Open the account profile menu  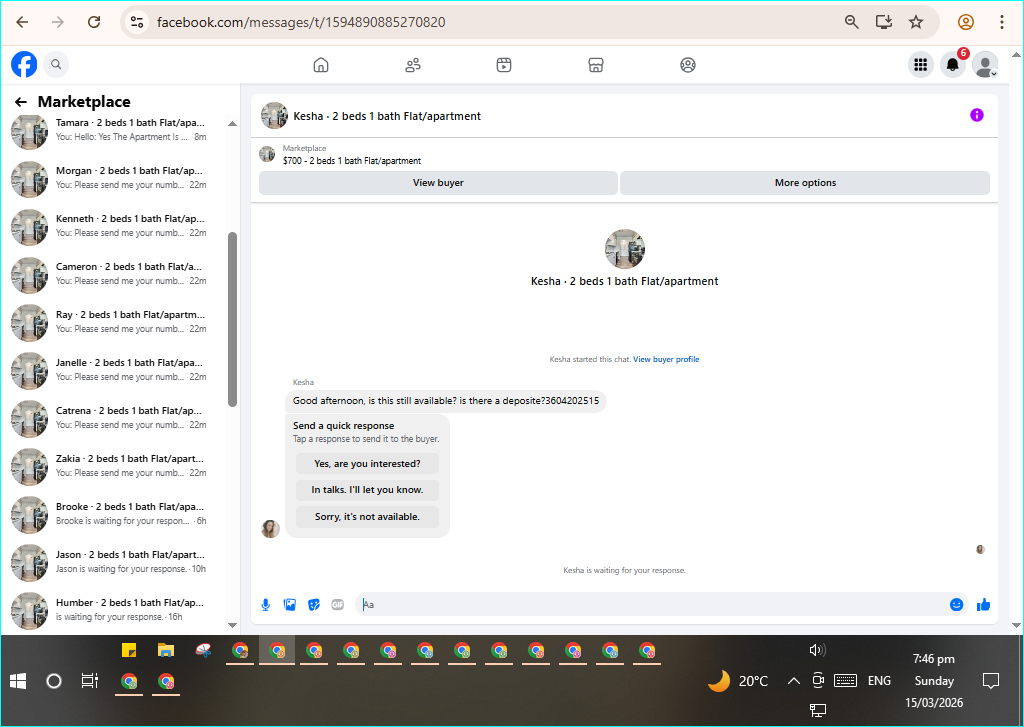(x=985, y=65)
